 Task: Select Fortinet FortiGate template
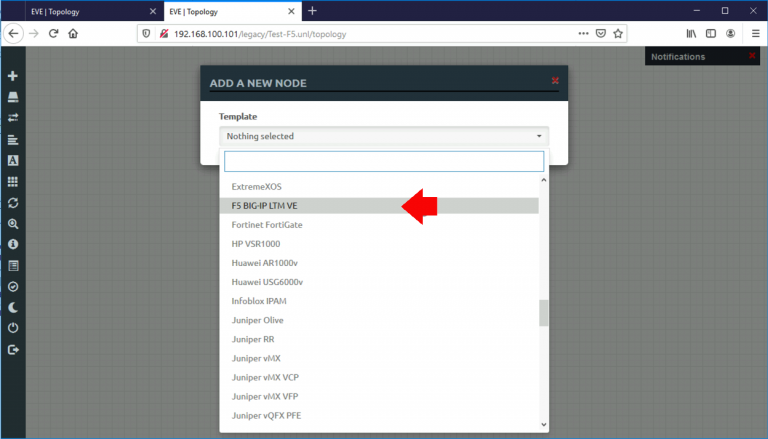click(x=379, y=225)
